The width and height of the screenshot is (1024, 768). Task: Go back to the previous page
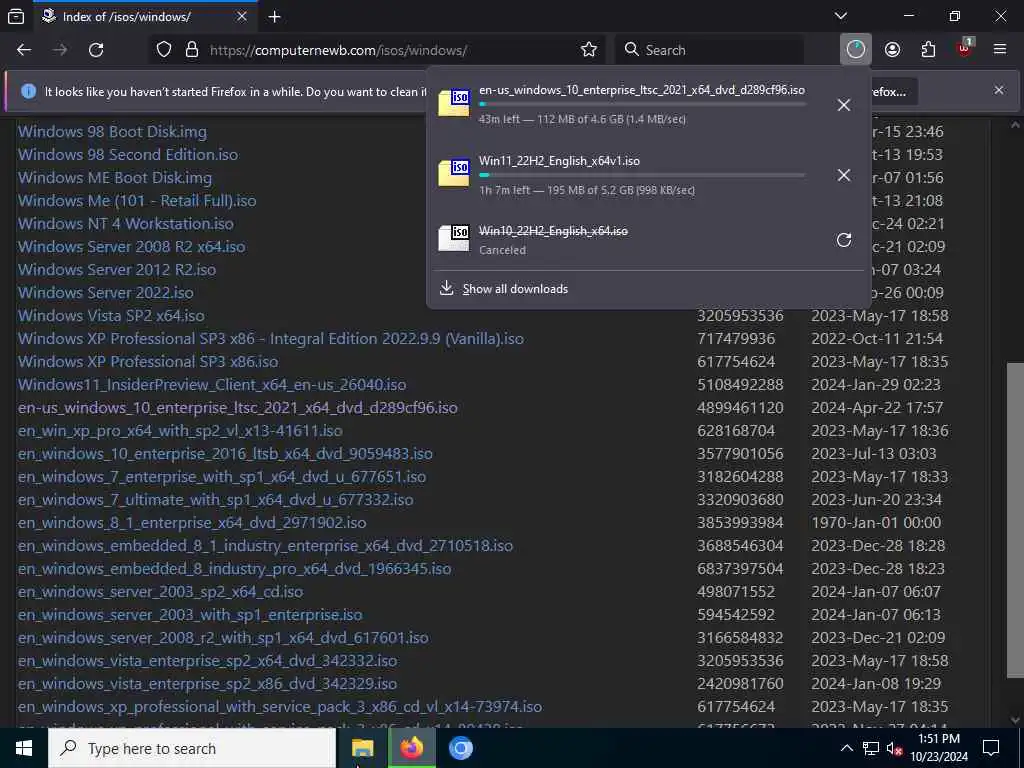coord(24,50)
